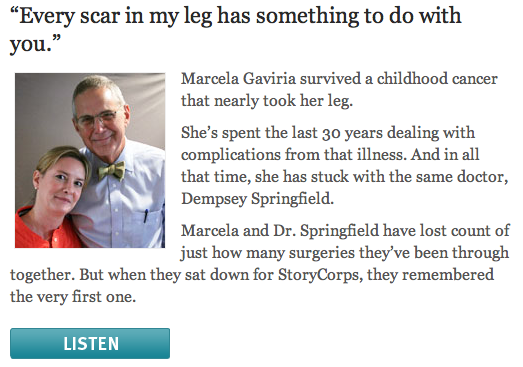
Task: Click the headline quote about every scar
Action: pos(235,29)
